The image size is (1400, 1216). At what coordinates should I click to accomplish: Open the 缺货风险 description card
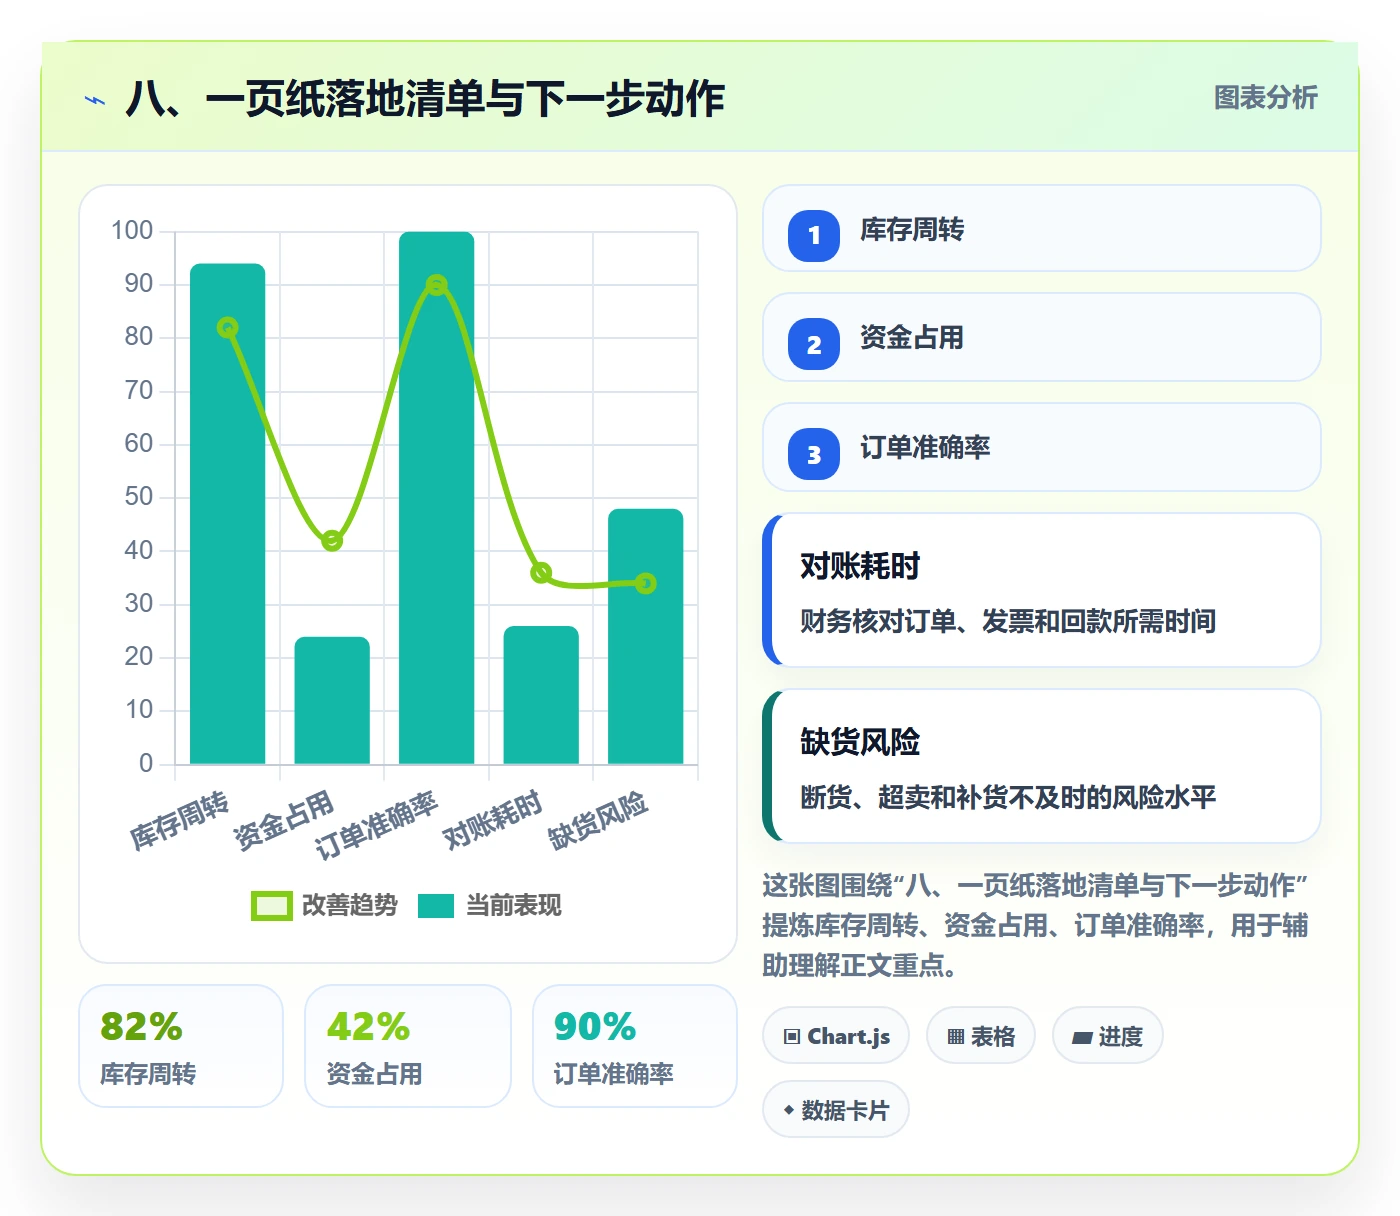1042,766
